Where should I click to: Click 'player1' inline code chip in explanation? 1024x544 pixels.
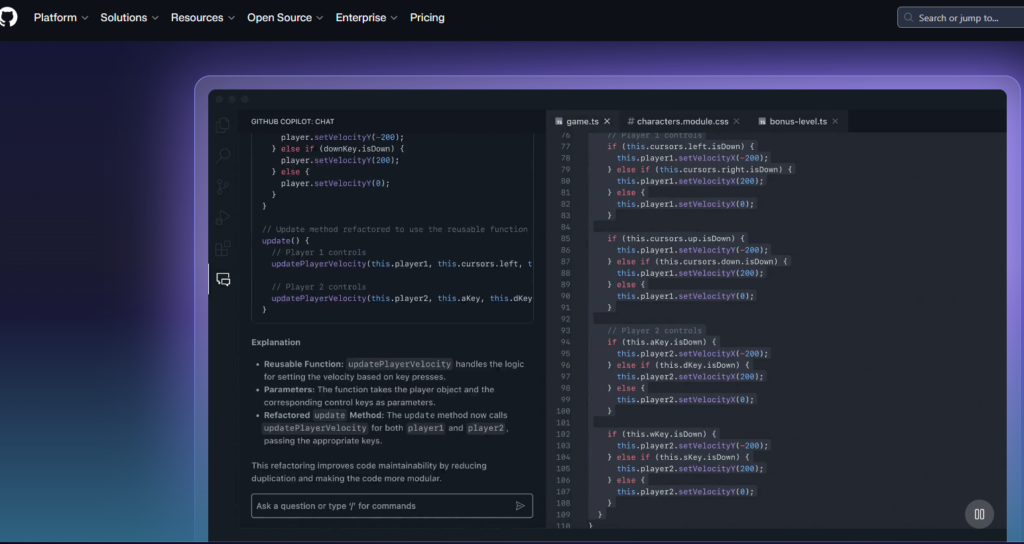pos(425,428)
